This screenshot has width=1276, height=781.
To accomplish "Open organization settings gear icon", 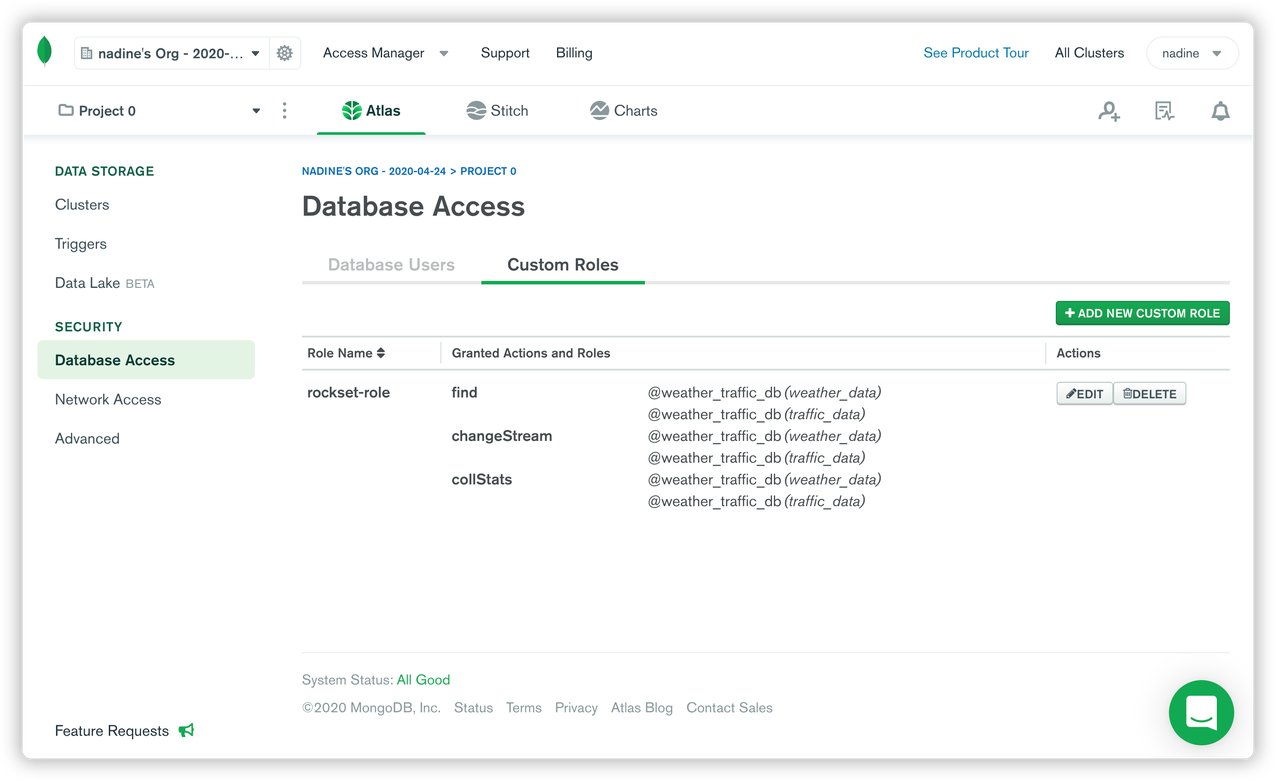I will (x=285, y=53).
